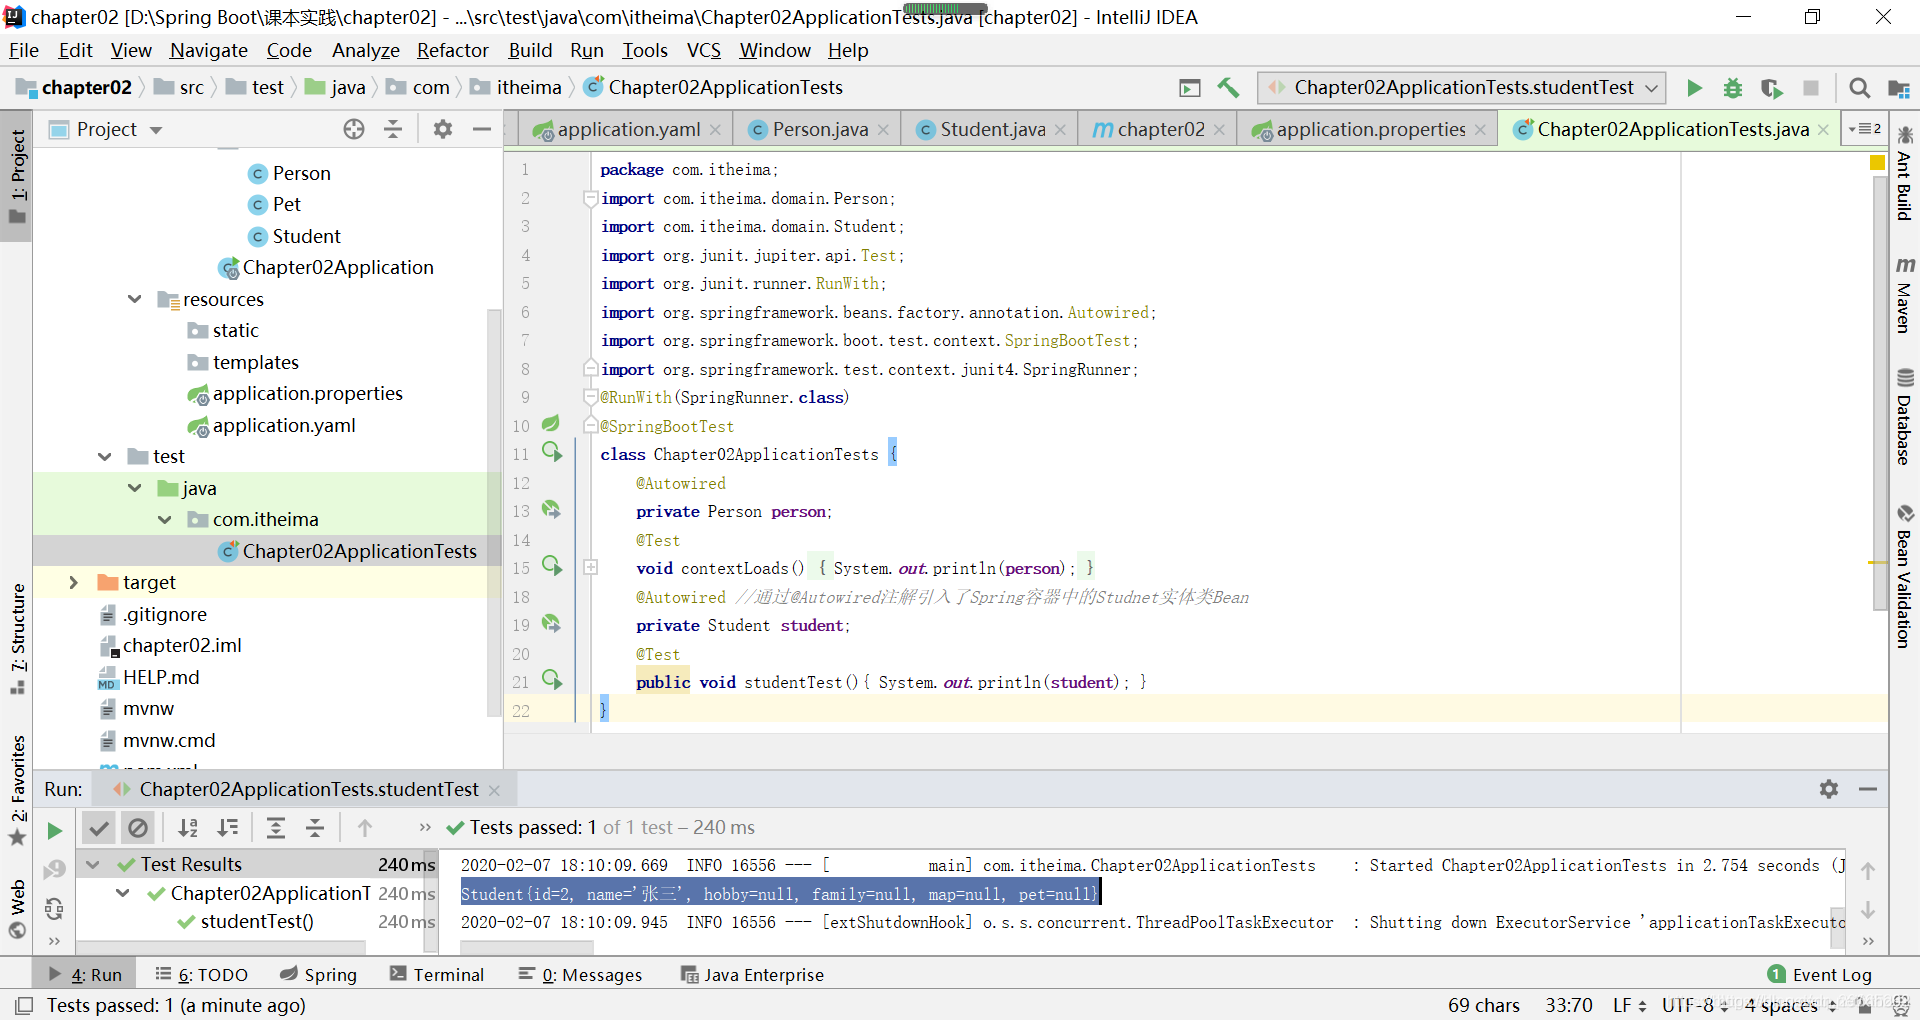Click the console horizontal scrollbar
Image resolution: width=1920 pixels, height=1020 pixels.
[x=525, y=947]
